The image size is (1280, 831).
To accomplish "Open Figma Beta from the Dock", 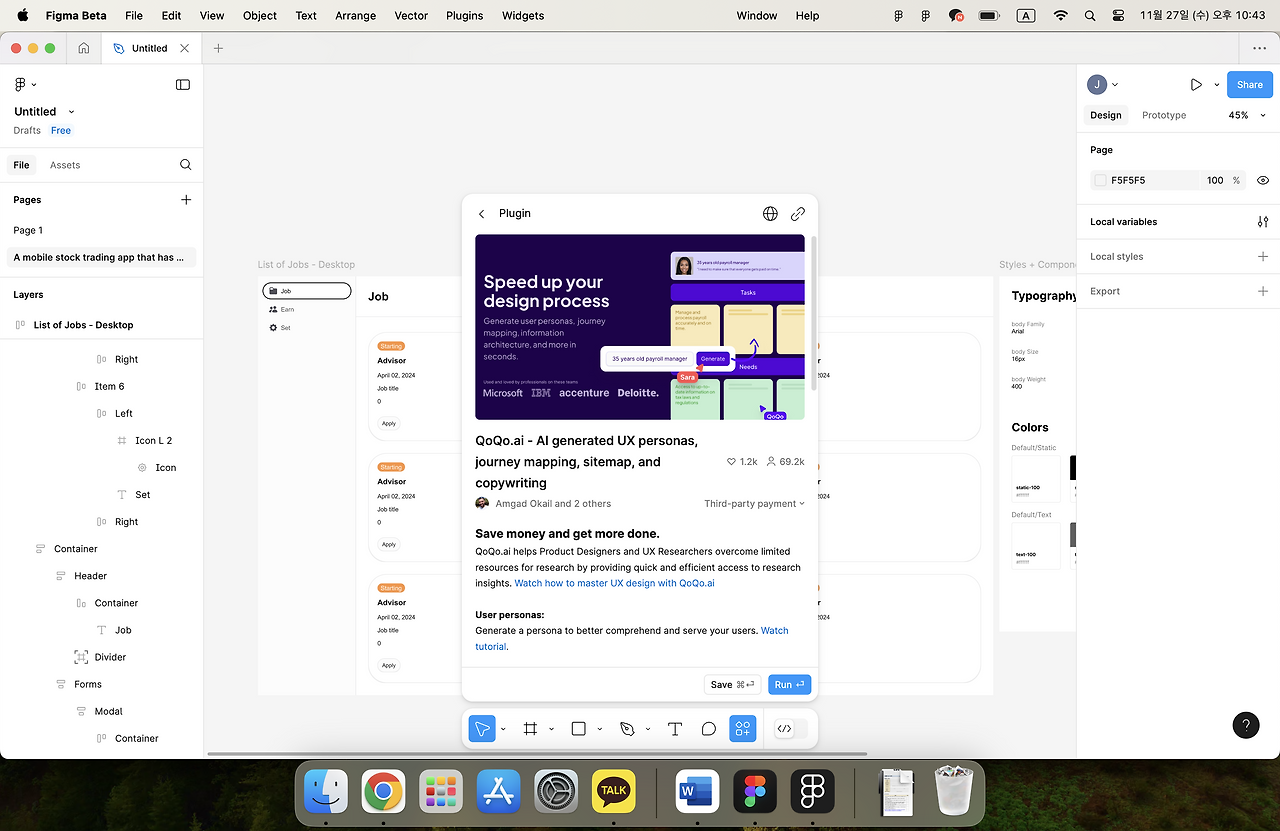I will pyautogui.click(x=811, y=791).
